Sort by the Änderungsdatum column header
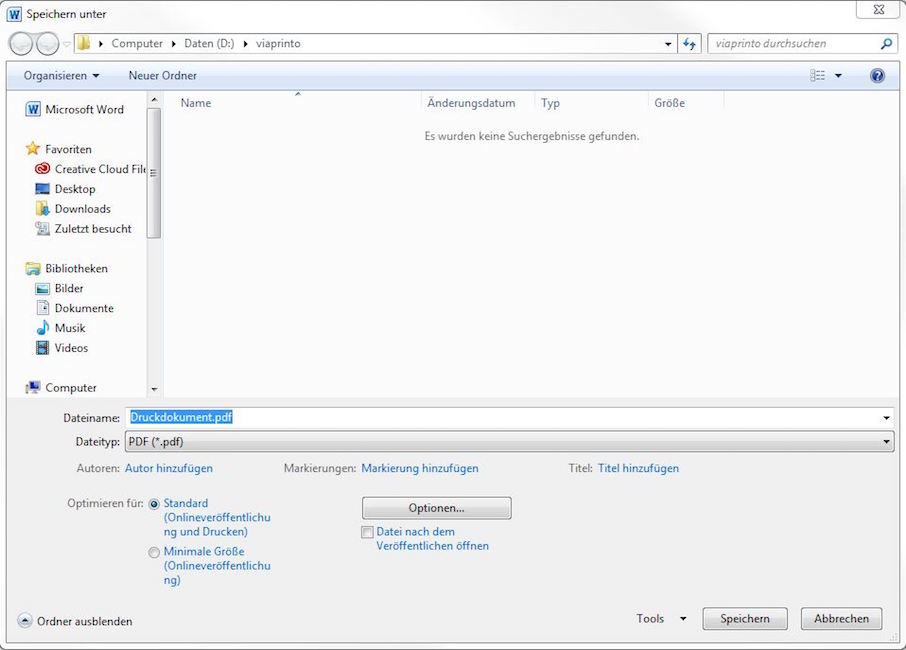 (x=478, y=103)
